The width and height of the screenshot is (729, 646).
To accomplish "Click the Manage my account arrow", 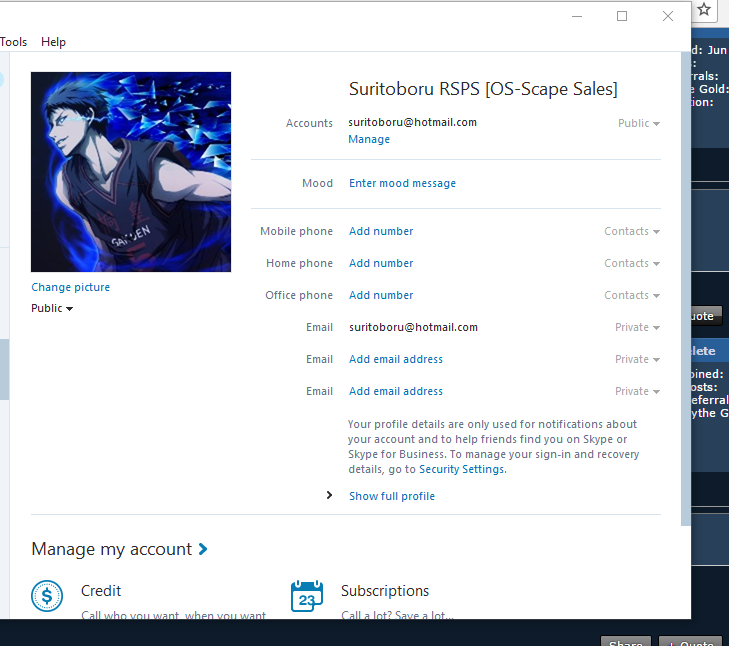I will (203, 549).
